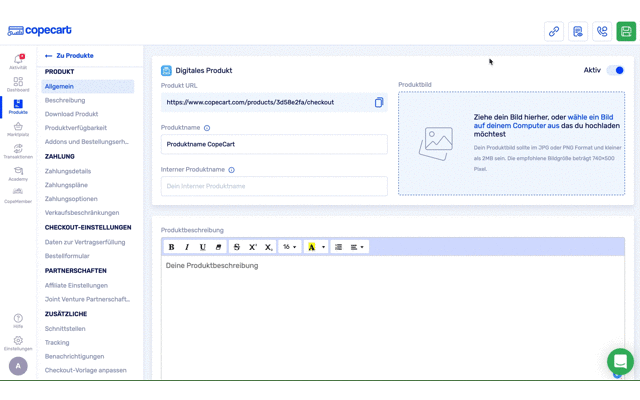The image size is (640, 400).
Task: Click the phone call icon button
Action: point(602,31)
